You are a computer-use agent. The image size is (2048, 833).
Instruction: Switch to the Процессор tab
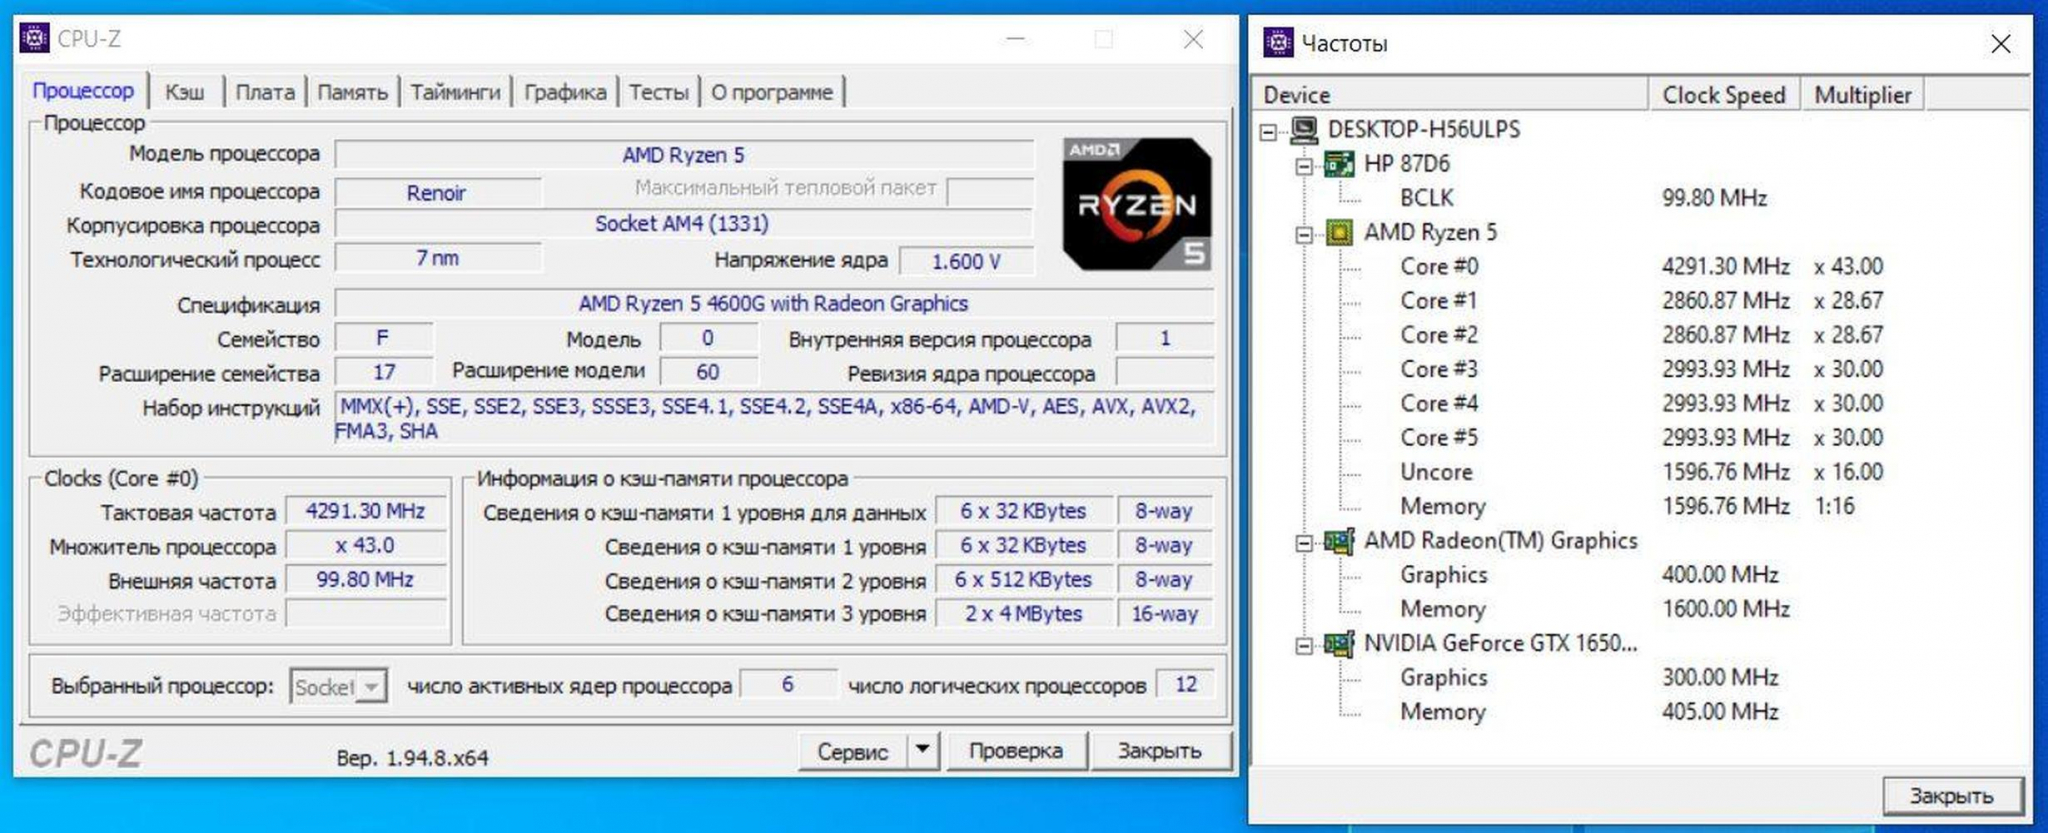coord(83,91)
